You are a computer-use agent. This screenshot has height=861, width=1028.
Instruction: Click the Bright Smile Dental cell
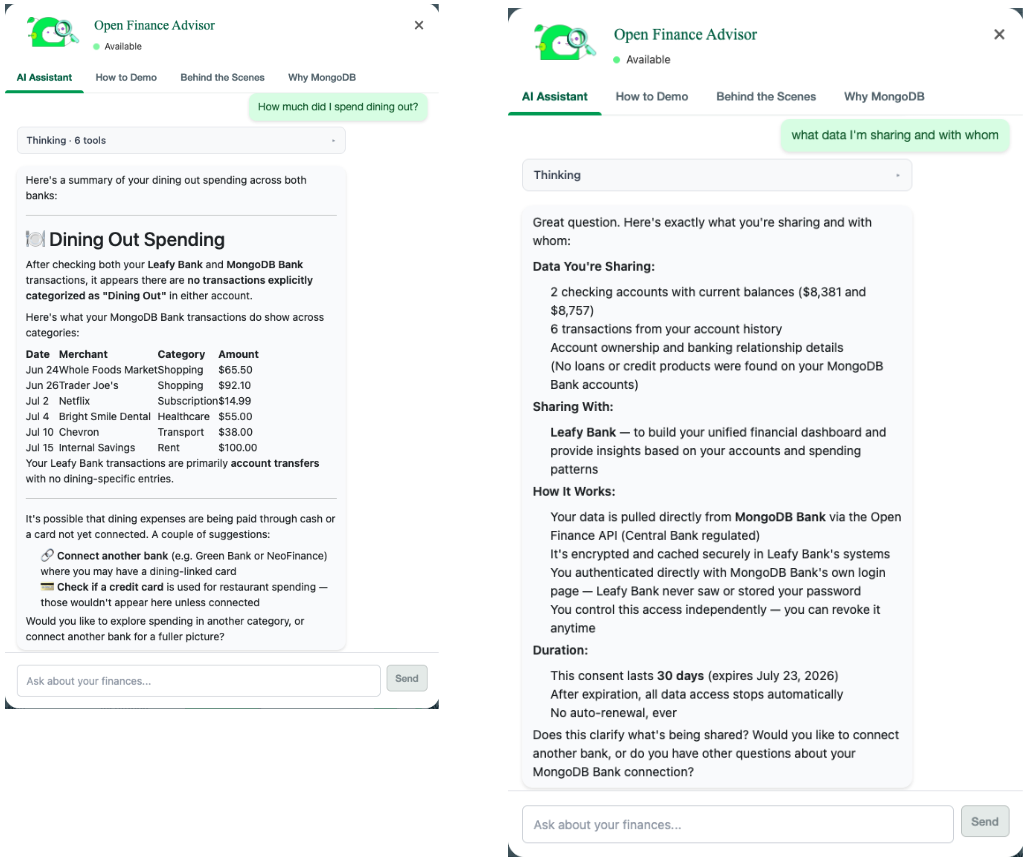pos(104,416)
